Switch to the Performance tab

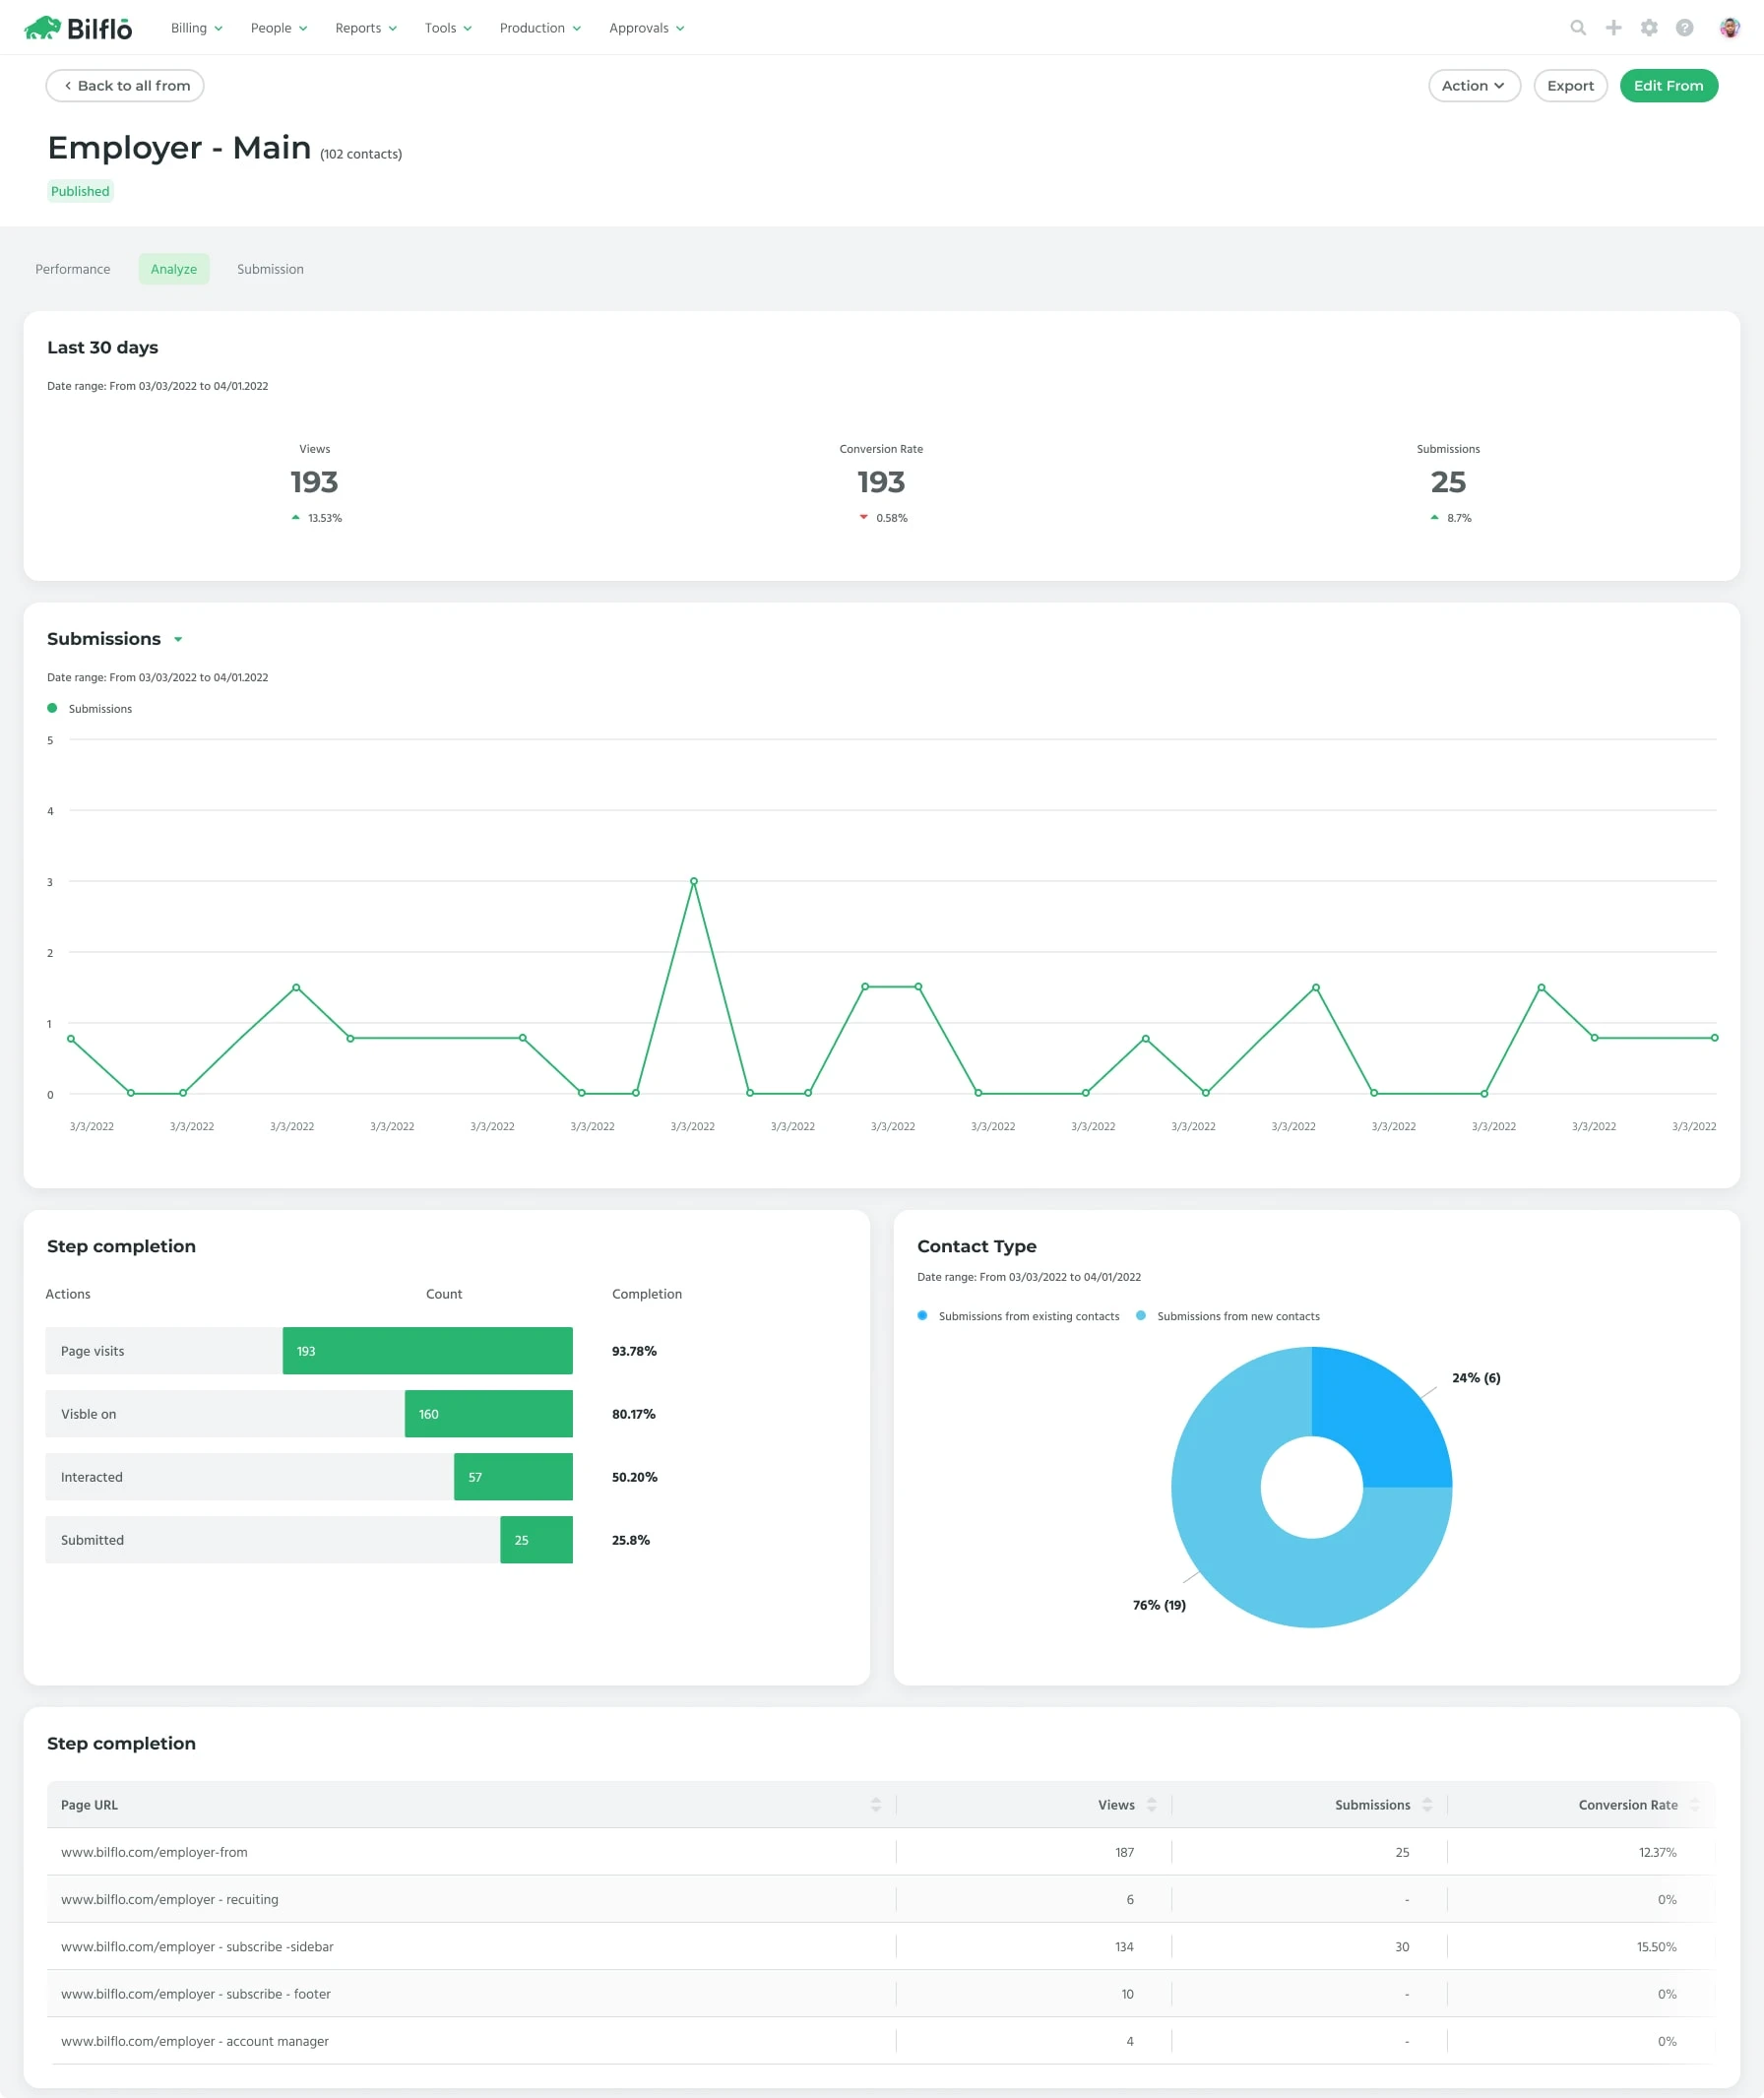pos(73,269)
